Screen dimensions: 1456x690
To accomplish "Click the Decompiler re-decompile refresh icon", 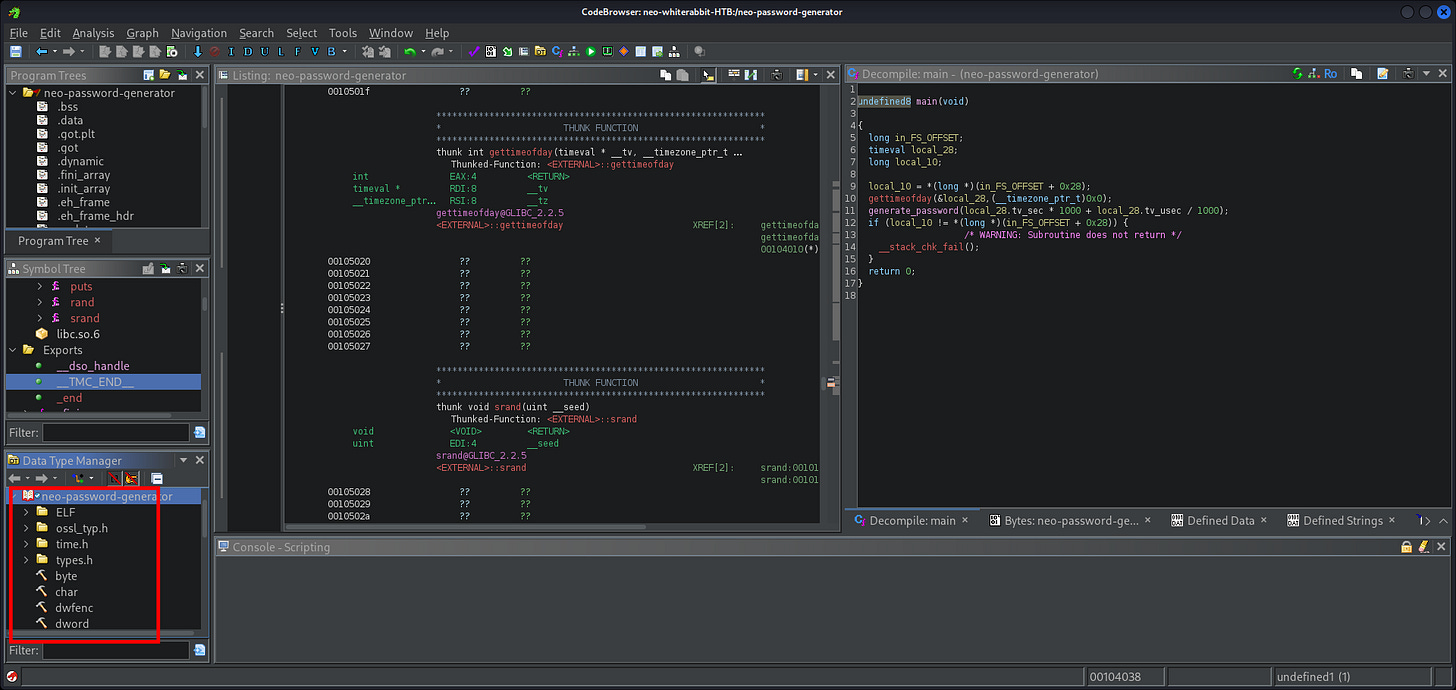I will [1298, 74].
